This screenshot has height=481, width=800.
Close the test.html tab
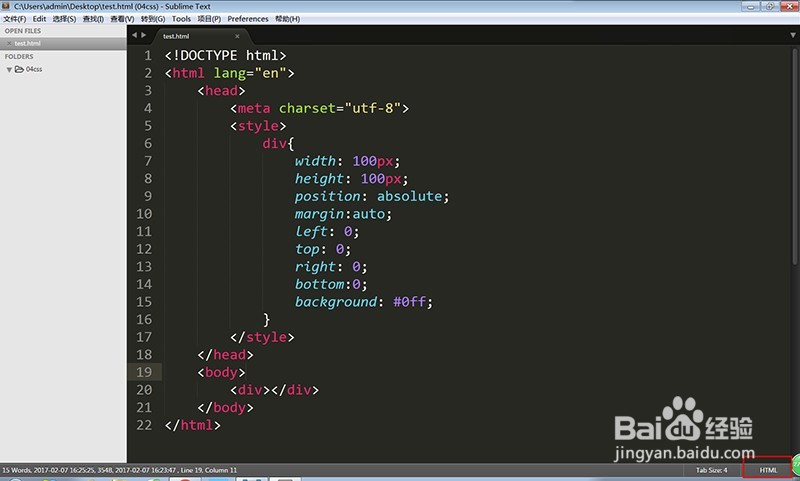click(x=237, y=36)
